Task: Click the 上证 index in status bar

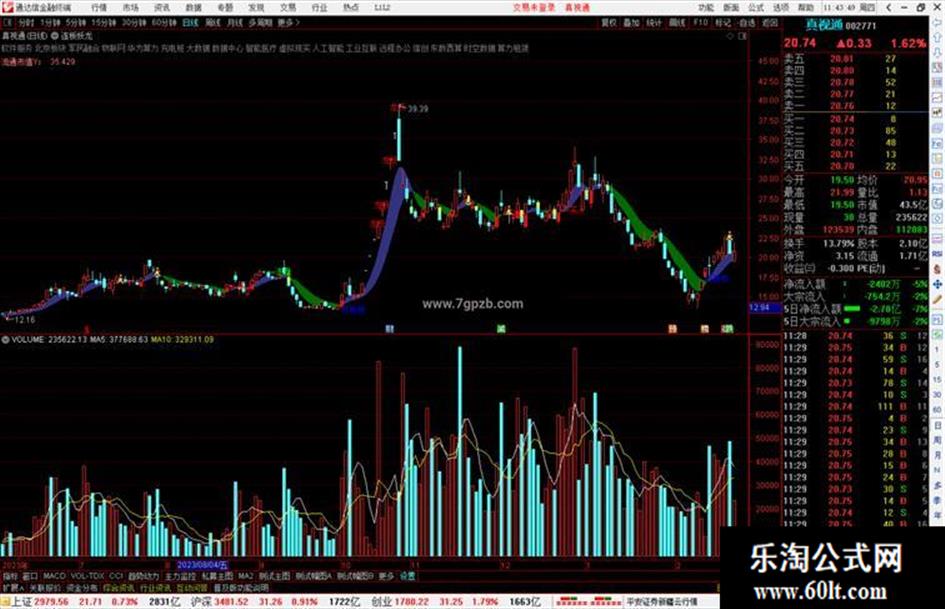Action: (22, 602)
